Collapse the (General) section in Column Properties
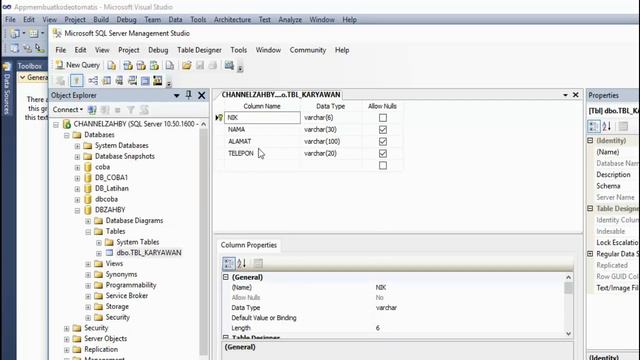Screen dimensions: 640x360 [x=226, y=277]
